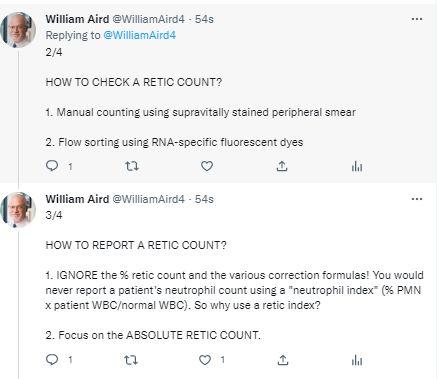Open the more options menu on the 2/4 tweet
This screenshot has height=379, width=437.
417,19
